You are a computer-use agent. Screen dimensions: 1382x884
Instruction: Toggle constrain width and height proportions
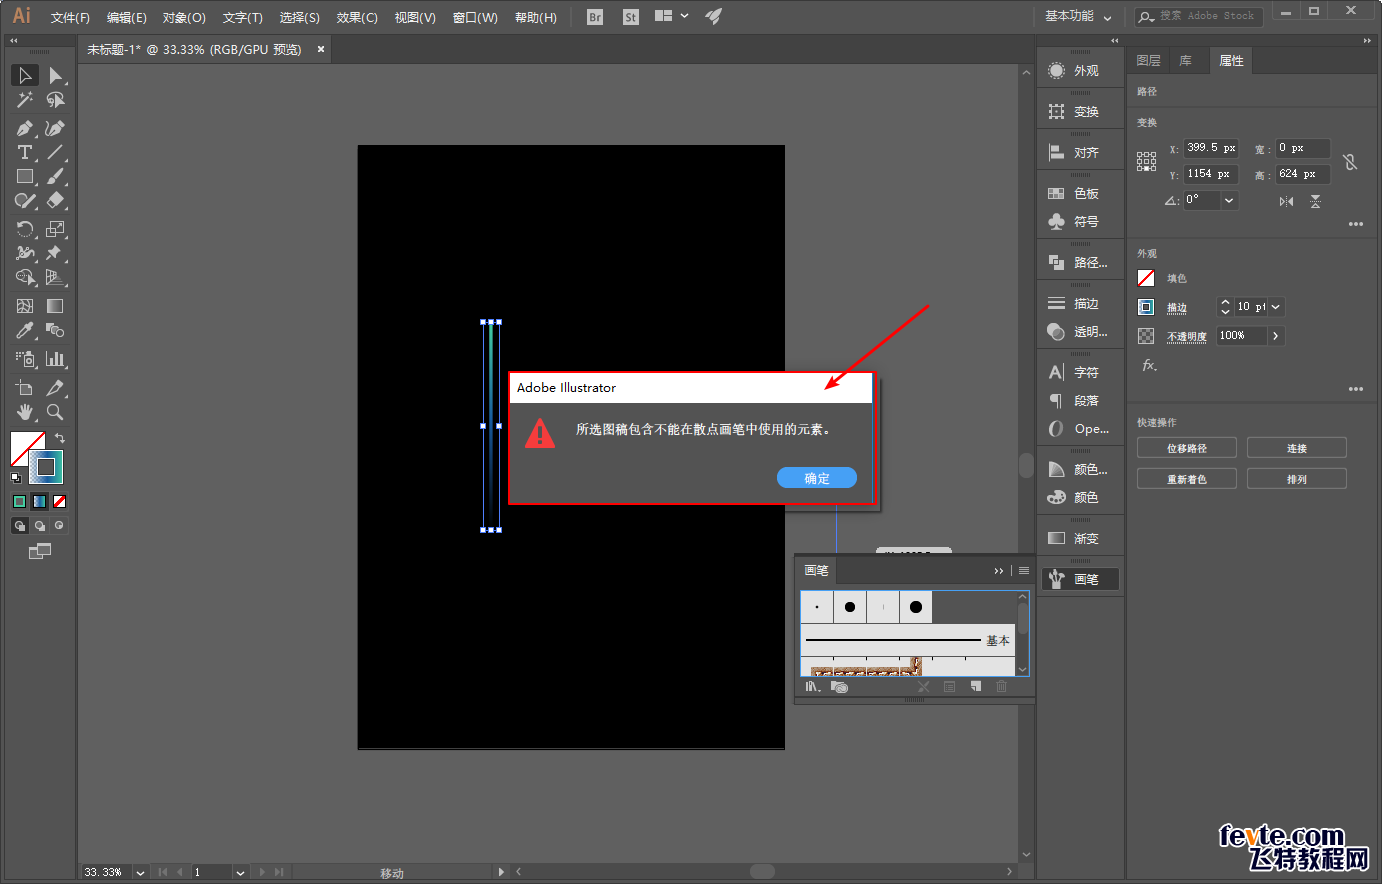[1350, 161]
